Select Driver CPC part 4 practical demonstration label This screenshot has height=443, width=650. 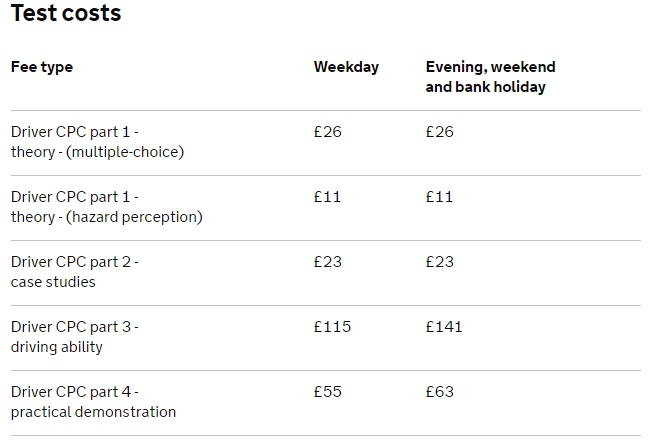[x=93, y=402]
